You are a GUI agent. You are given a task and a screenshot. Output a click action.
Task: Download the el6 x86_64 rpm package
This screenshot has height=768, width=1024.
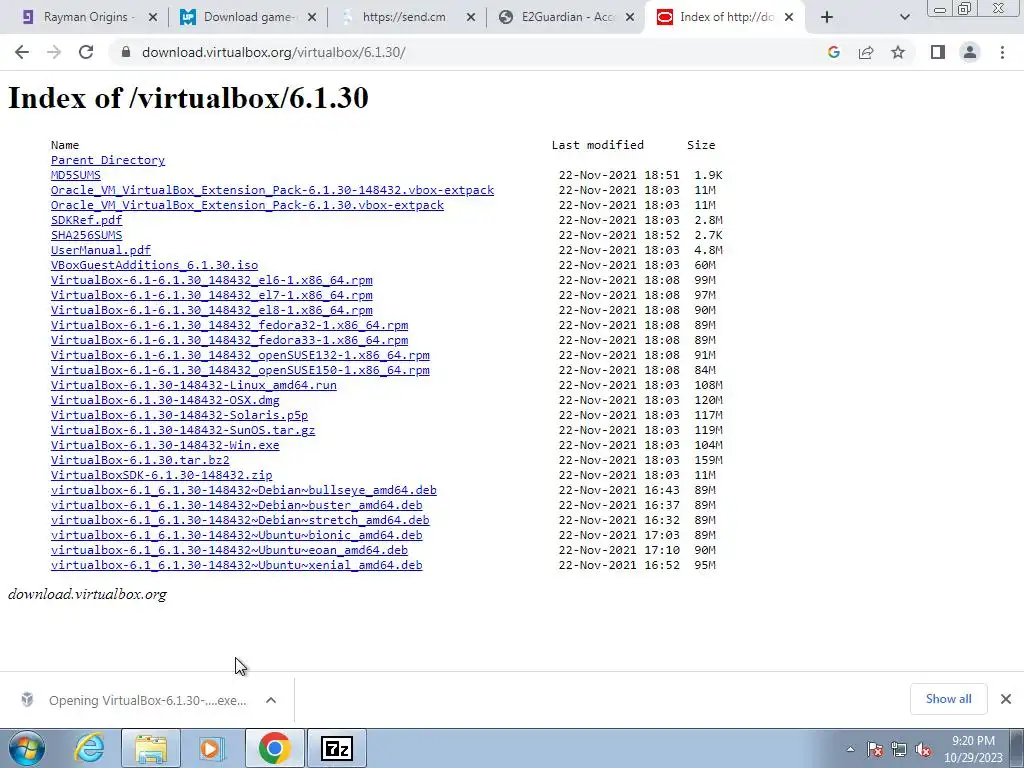212,280
